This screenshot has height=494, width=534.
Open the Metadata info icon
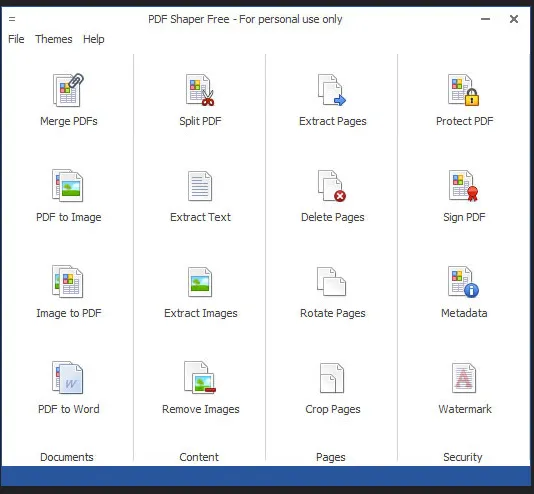pos(464,282)
